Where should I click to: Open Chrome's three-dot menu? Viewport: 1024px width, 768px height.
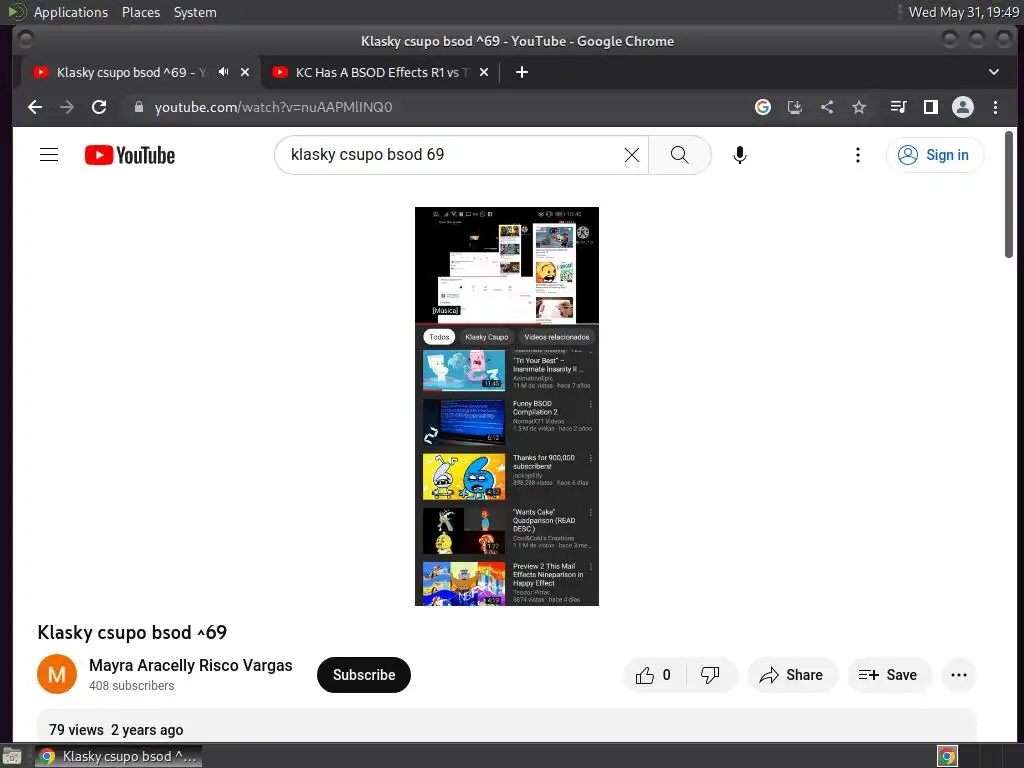995,107
